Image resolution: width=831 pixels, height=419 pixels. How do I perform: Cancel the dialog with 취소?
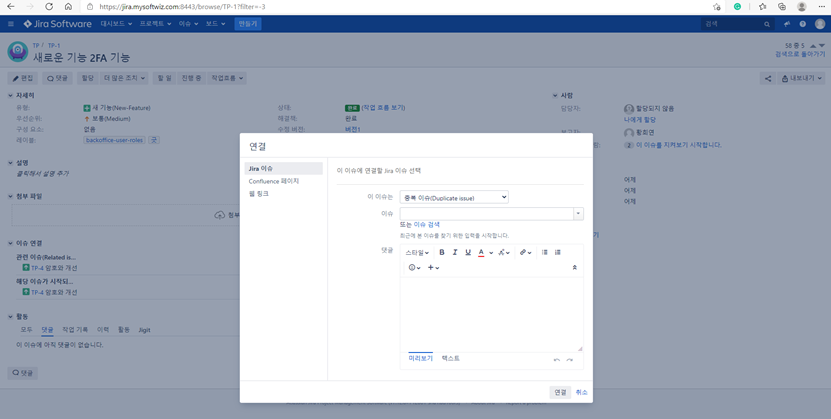click(x=581, y=393)
